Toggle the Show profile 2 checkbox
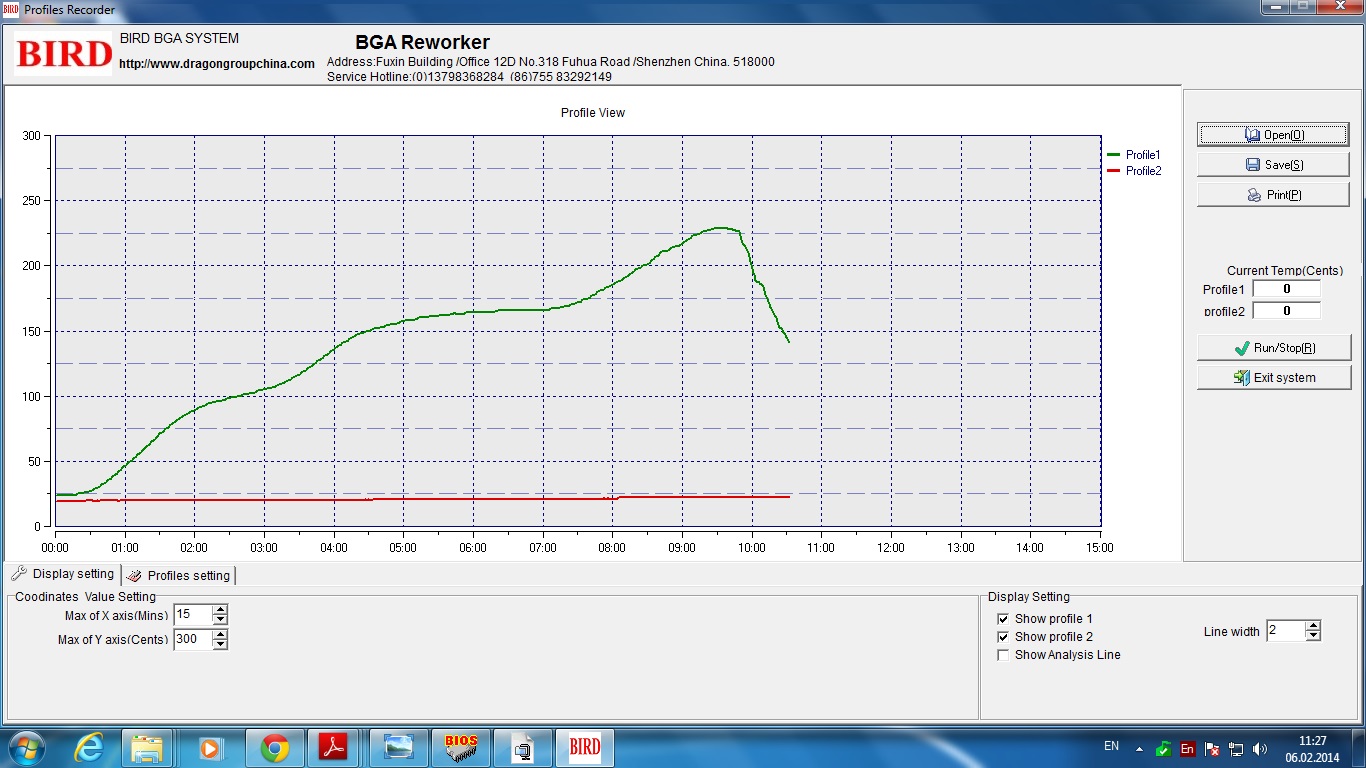This screenshot has height=768, width=1366. point(1003,637)
